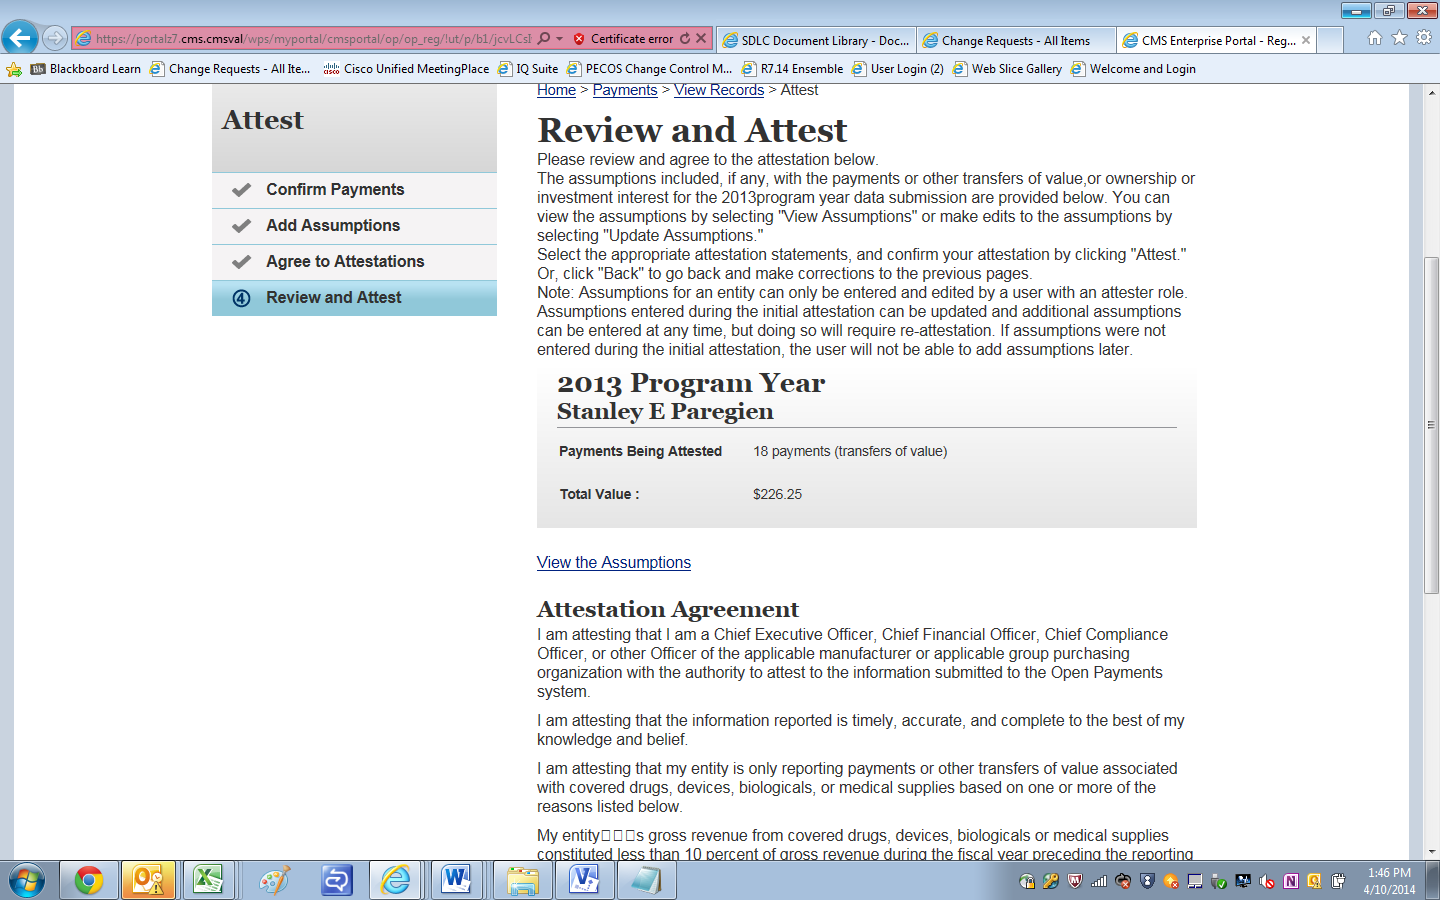Open the Web Slice Gallery bookmark
1440x900 pixels.
[x=1008, y=69]
